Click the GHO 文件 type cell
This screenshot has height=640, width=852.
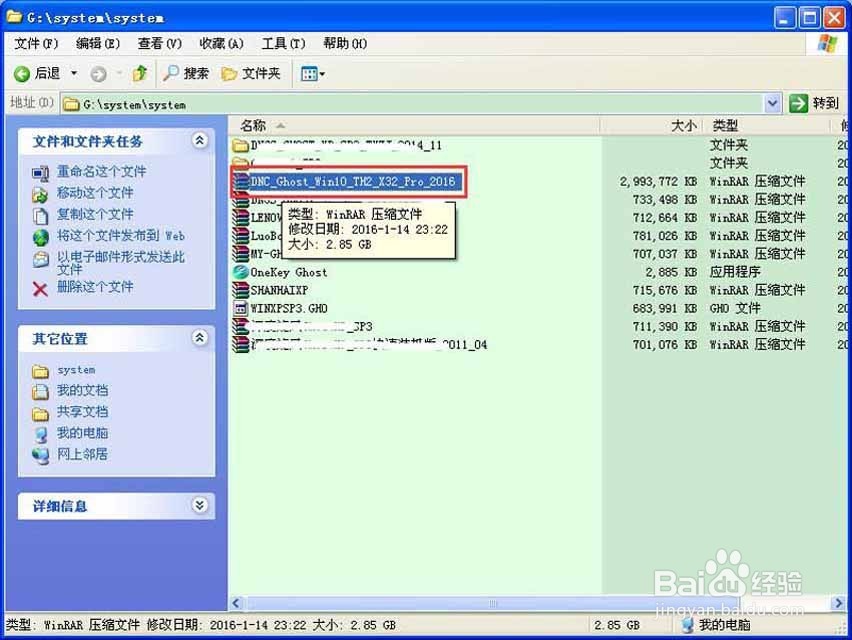735,309
